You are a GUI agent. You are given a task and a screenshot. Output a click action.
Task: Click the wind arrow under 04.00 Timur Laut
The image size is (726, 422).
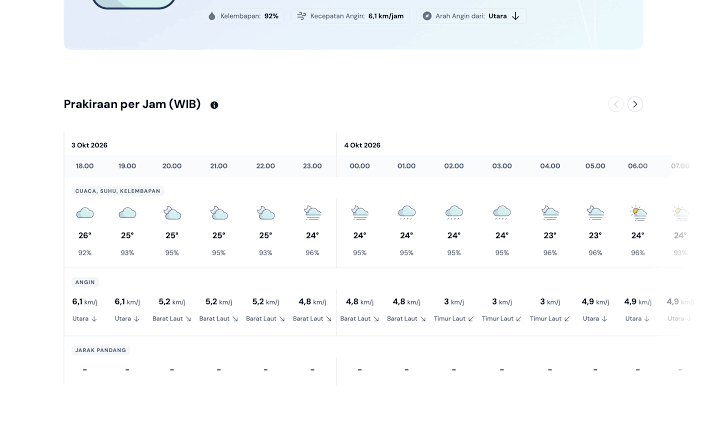click(x=567, y=319)
